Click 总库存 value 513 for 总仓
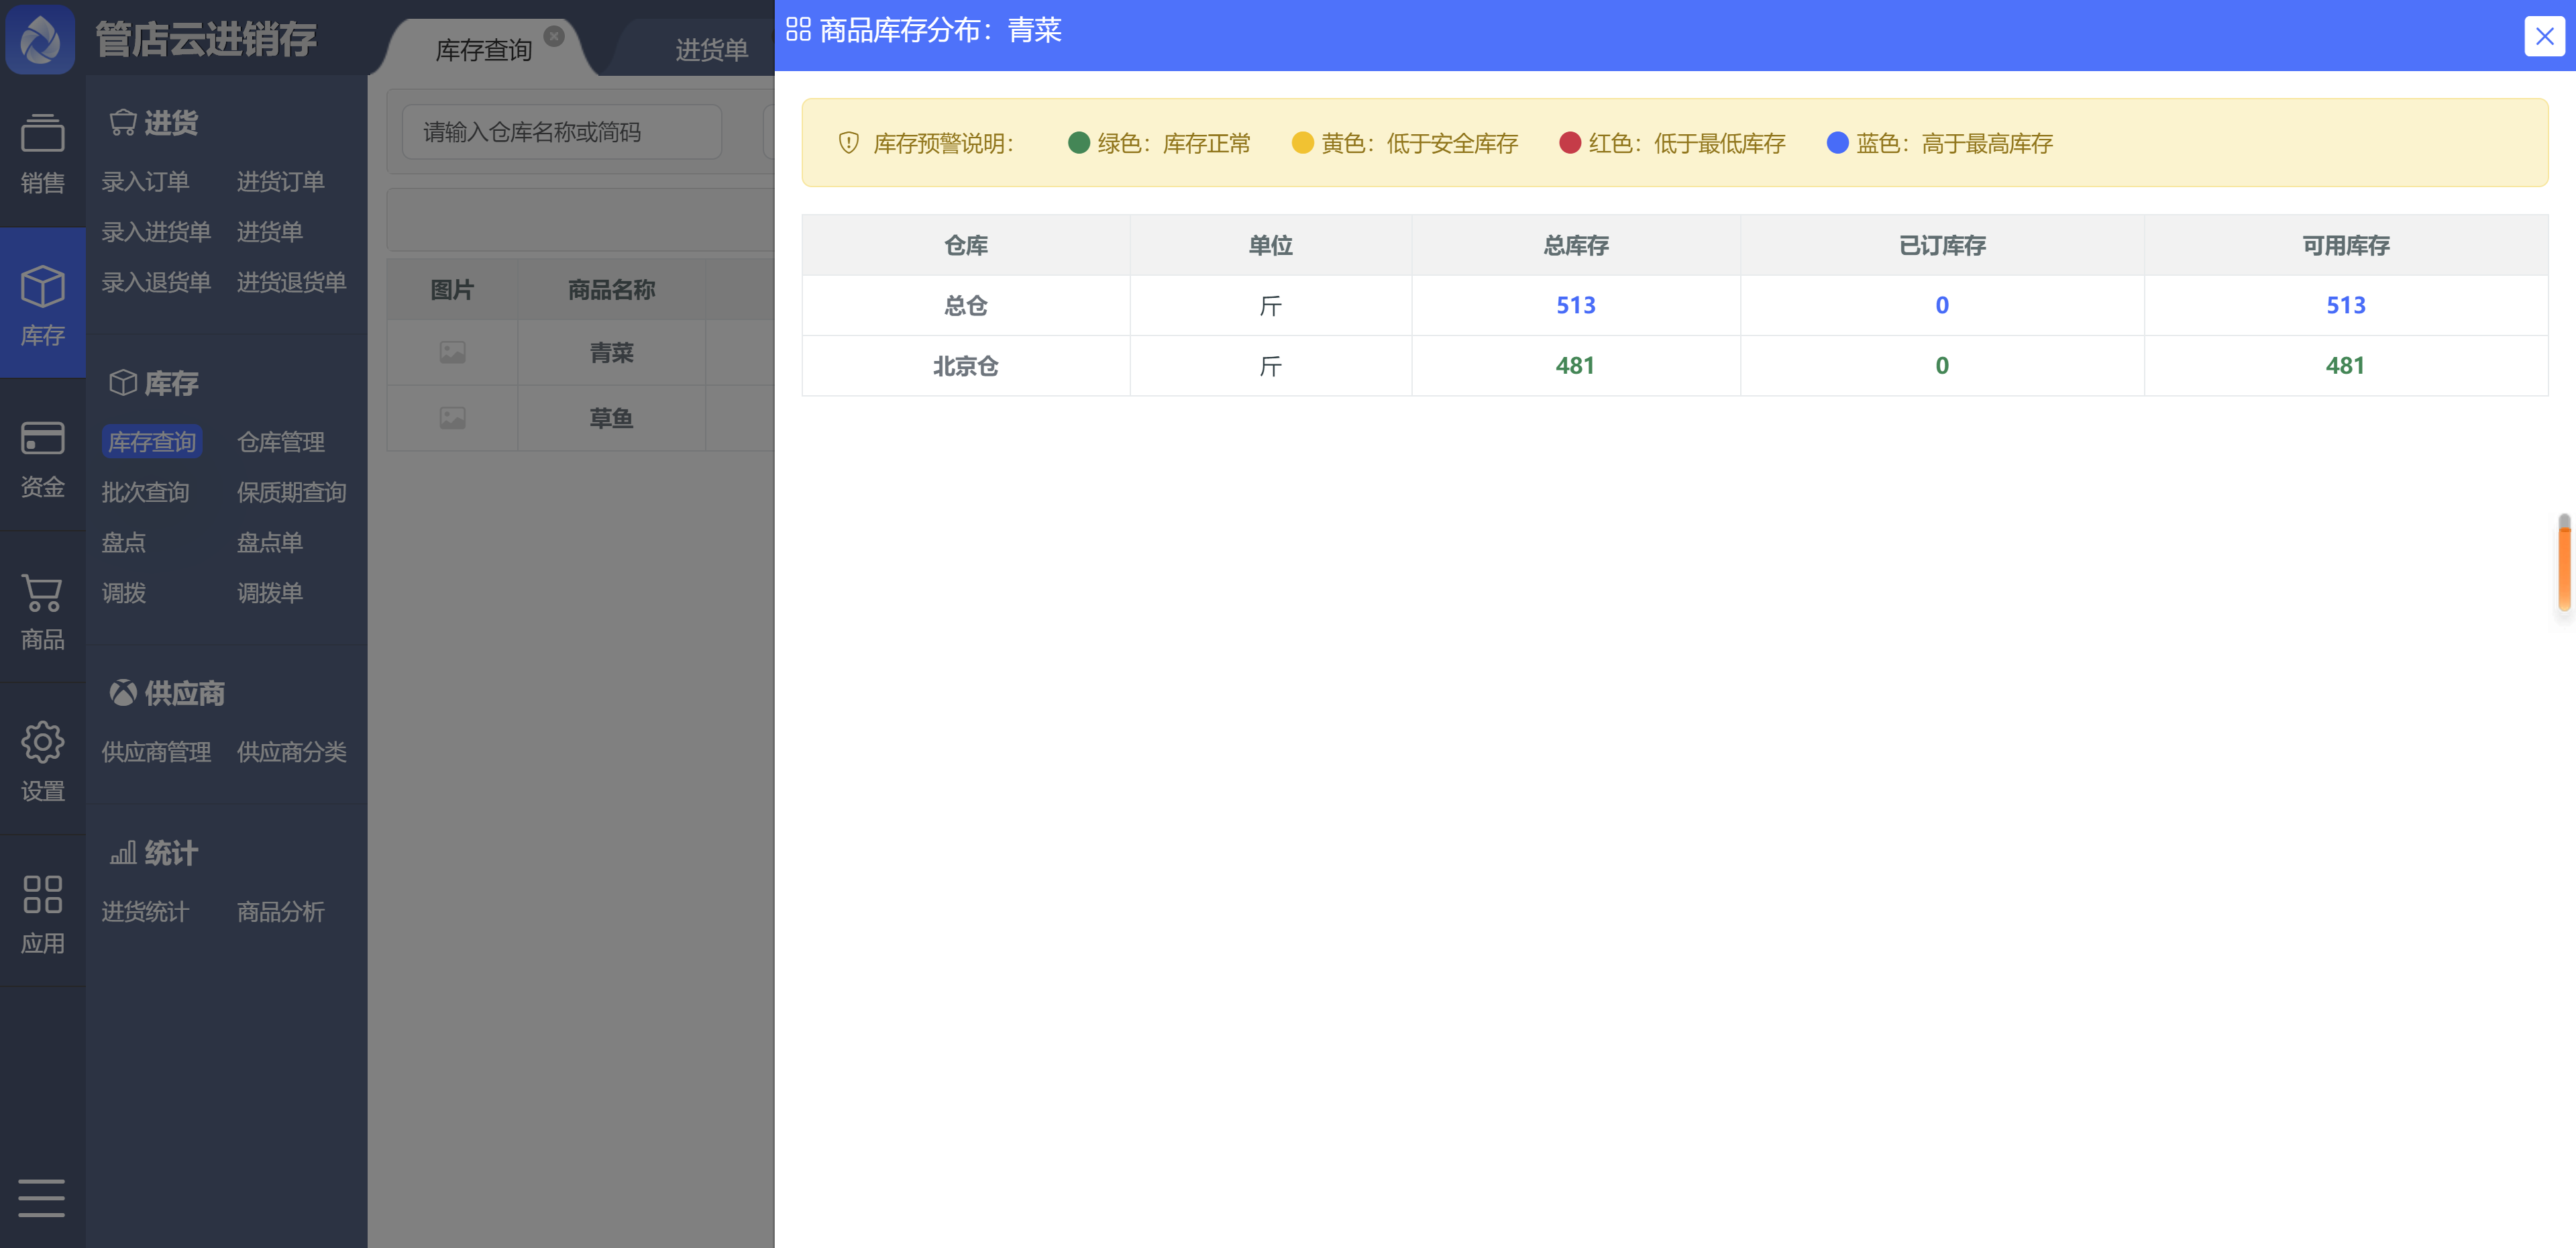Image resolution: width=2576 pixels, height=1248 pixels. point(1575,306)
